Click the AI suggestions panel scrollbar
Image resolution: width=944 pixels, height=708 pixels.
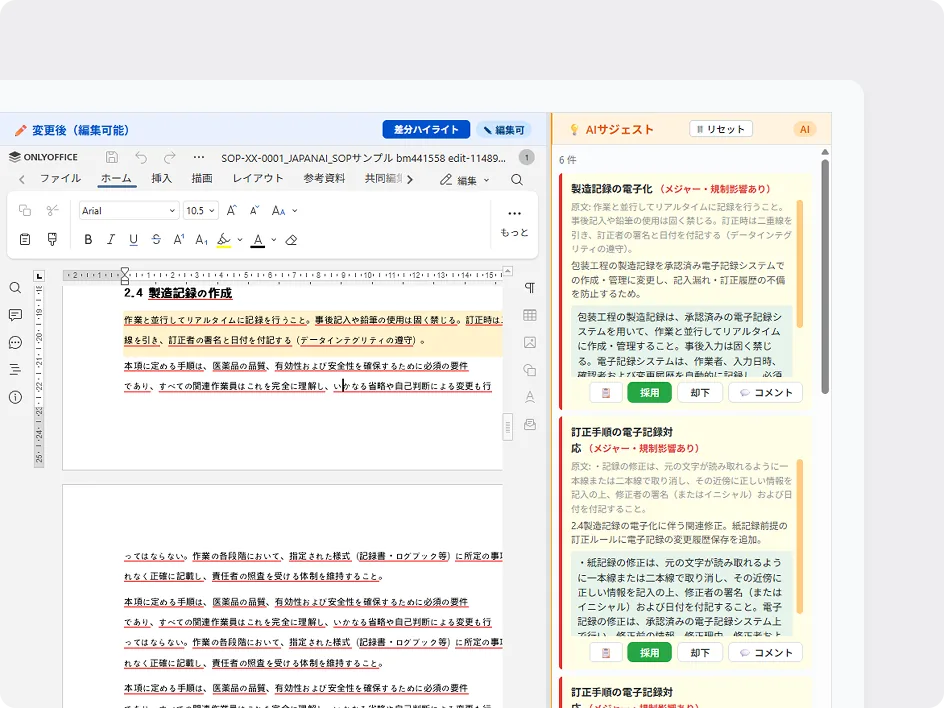(x=825, y=276)
